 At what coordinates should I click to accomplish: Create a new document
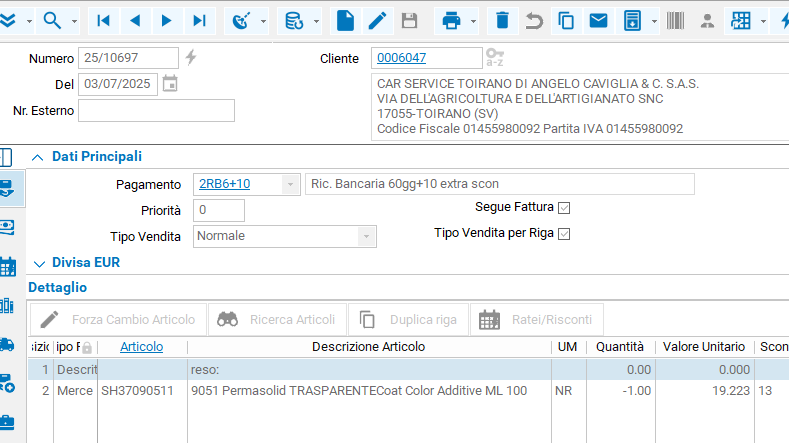pos(345,20)
